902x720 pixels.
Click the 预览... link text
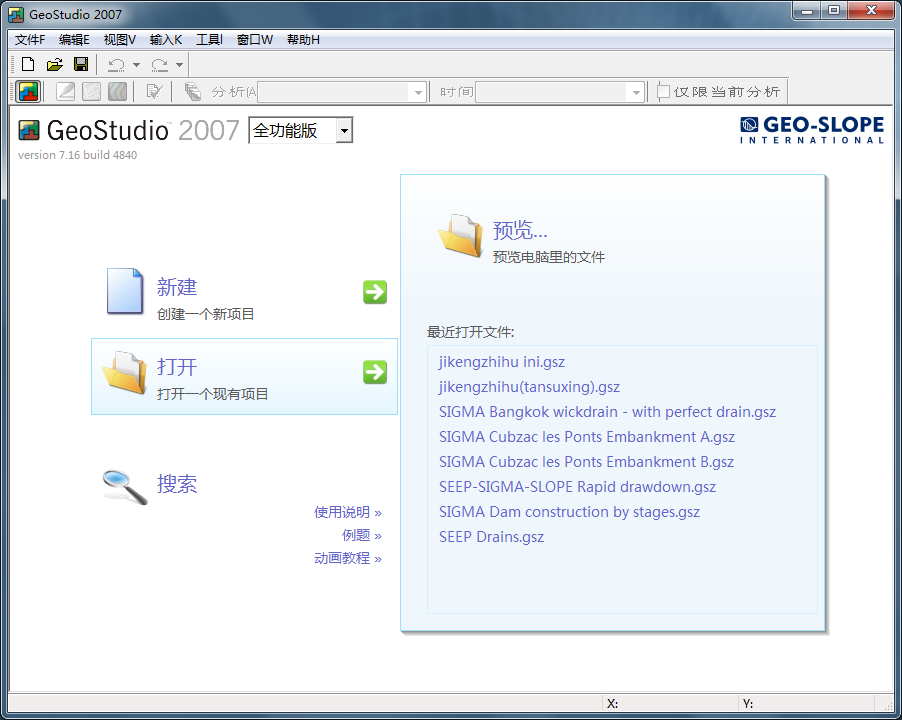click(x=520, y=230)
